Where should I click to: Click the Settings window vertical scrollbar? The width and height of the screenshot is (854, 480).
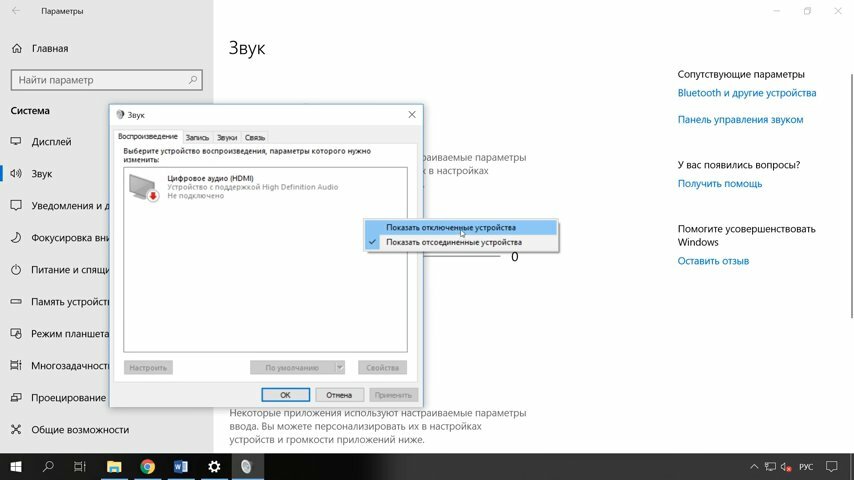point(851,196)
